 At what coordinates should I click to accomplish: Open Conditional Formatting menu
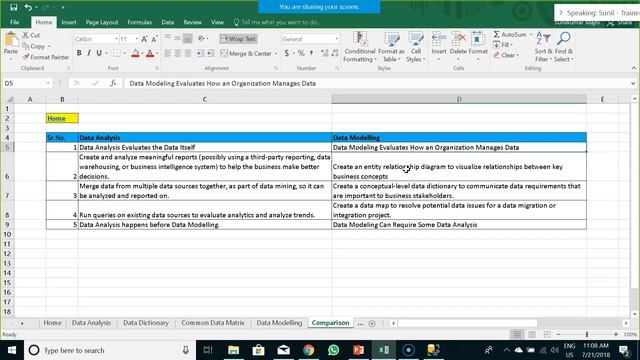[360, 47]
